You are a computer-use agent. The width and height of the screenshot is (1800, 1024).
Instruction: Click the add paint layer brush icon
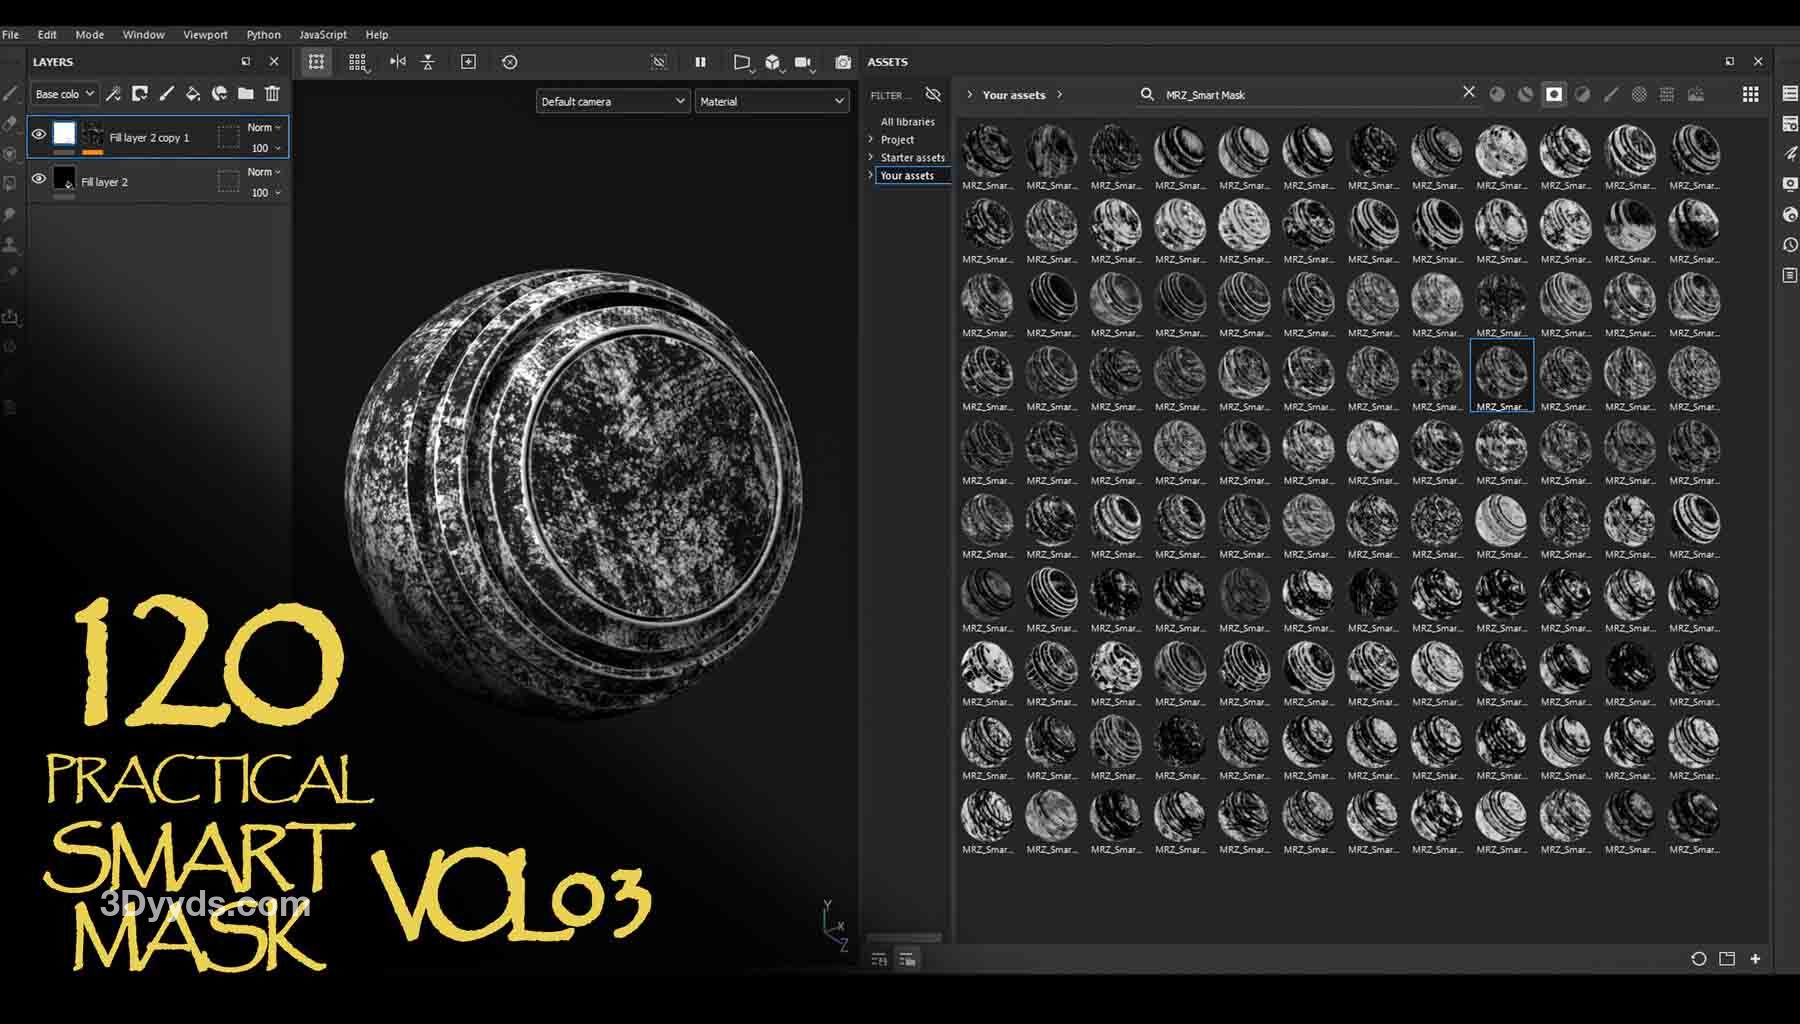(x=167, y=94)
